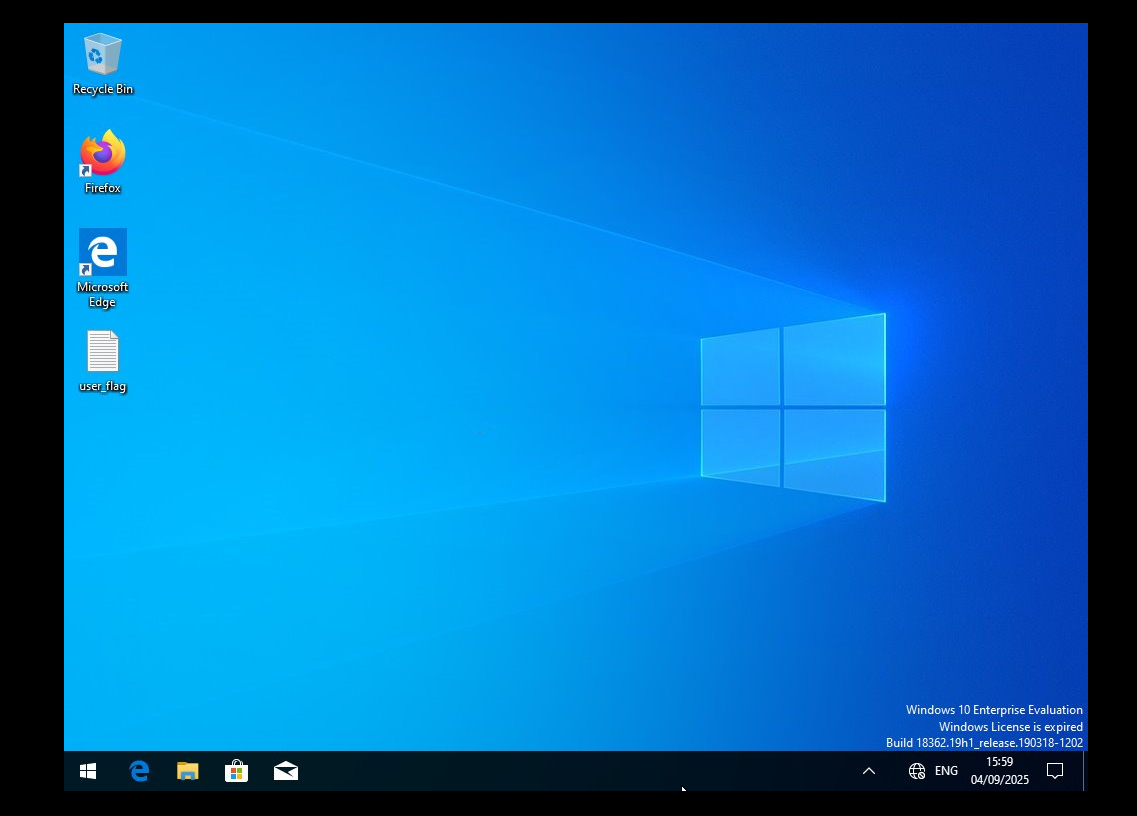Launch Edge from the taskbar
Viewport: 1137px width, 816px height.
tap(139, 771)
